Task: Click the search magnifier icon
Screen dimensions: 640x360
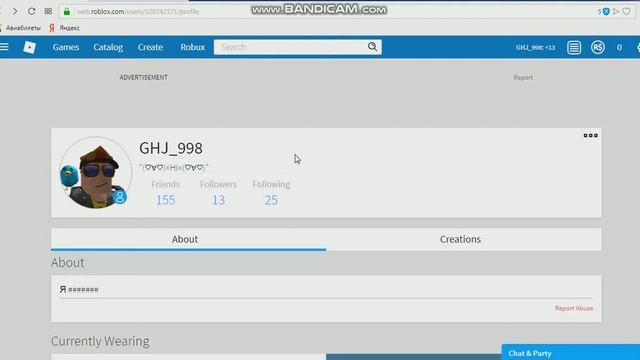Action: [372, 47]
